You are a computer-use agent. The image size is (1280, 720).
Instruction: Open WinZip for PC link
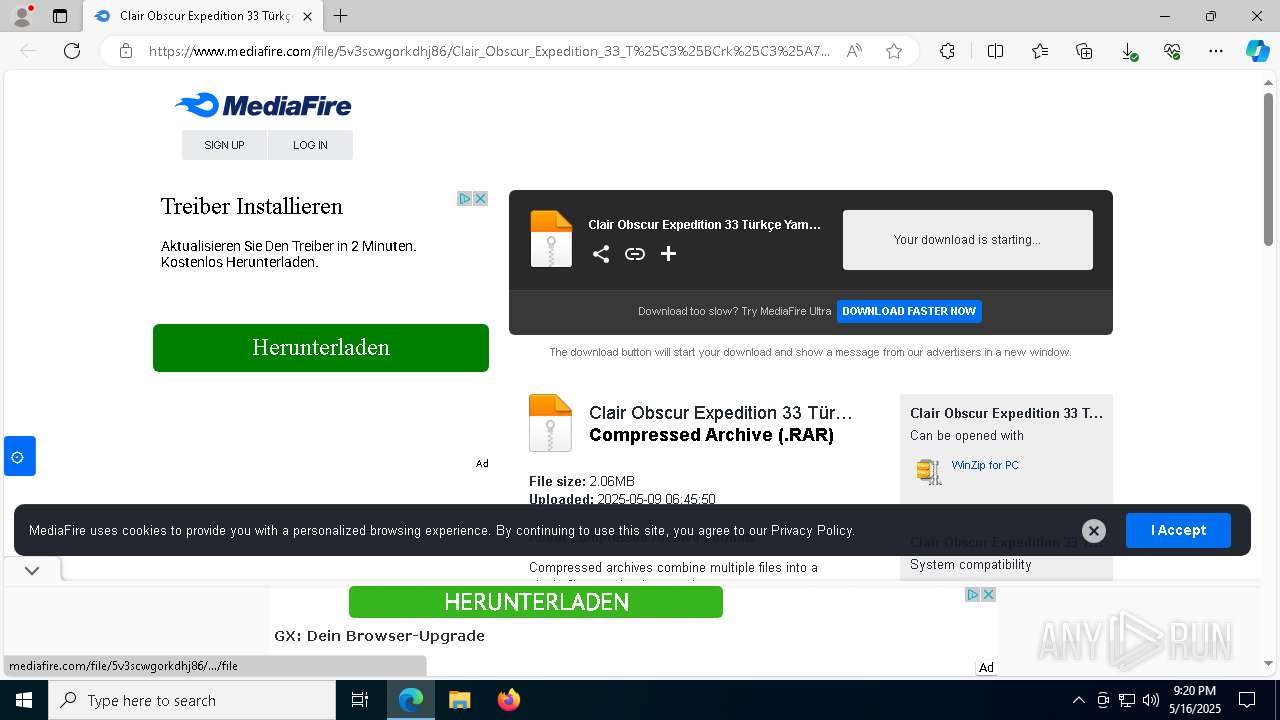985,465
